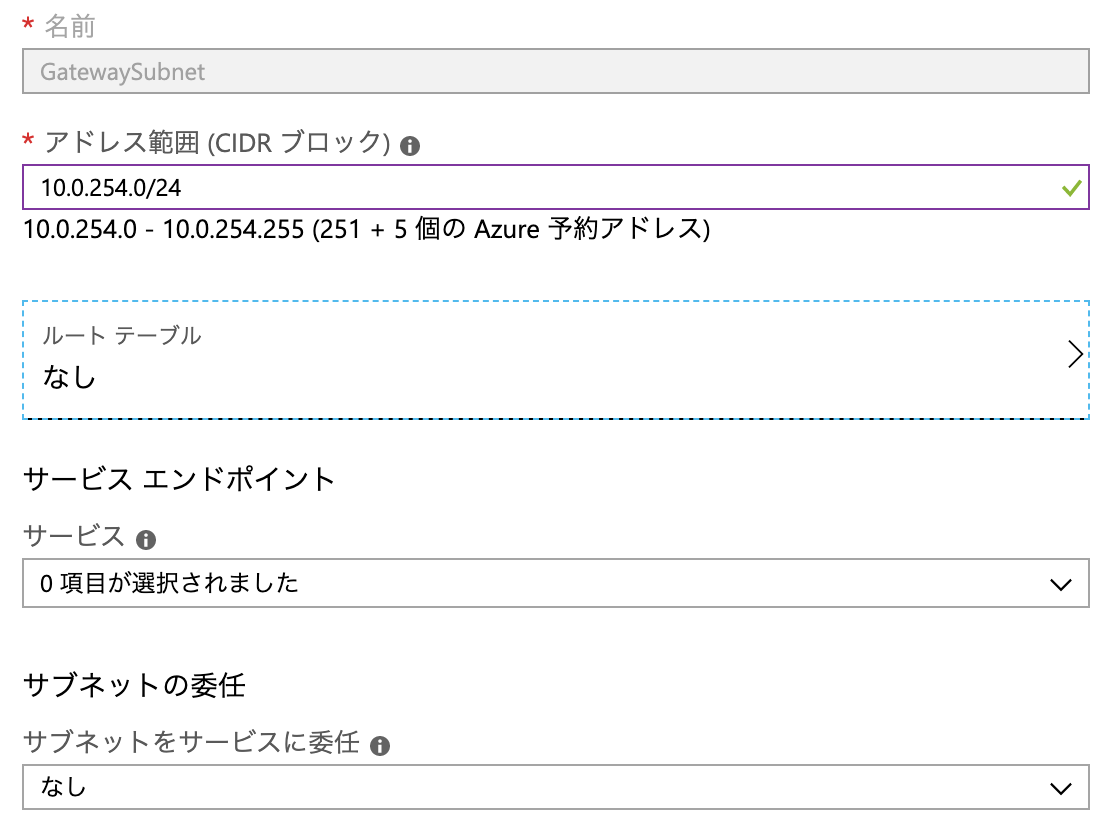The image size is (1118, 824).
Task: Click the right chevron on ルート テーブル
Action: pyautogui.click(x=1075, y=355)
